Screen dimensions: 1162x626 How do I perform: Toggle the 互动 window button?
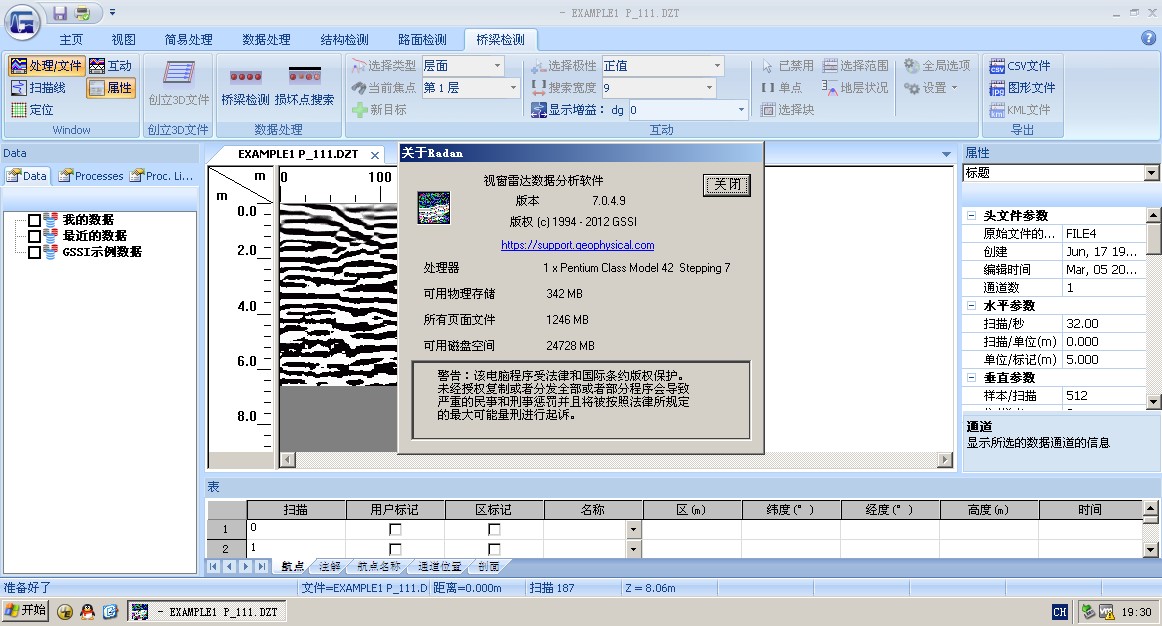pos(110,66)
